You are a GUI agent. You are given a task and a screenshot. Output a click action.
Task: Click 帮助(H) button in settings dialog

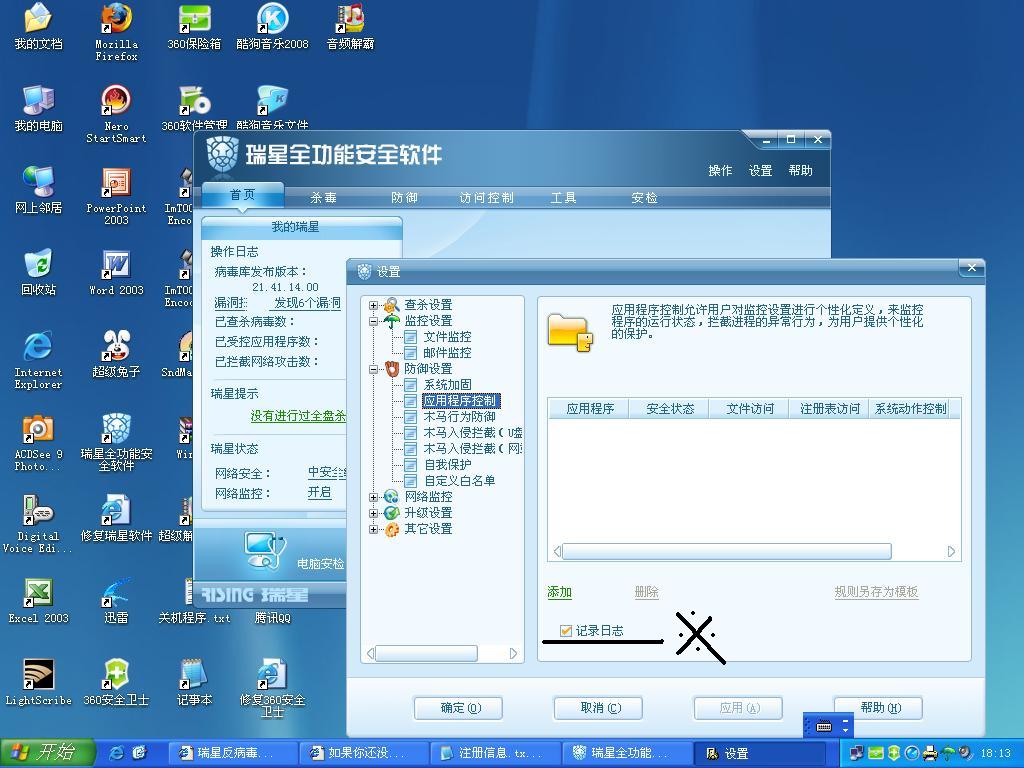click(x=878, y=708)
